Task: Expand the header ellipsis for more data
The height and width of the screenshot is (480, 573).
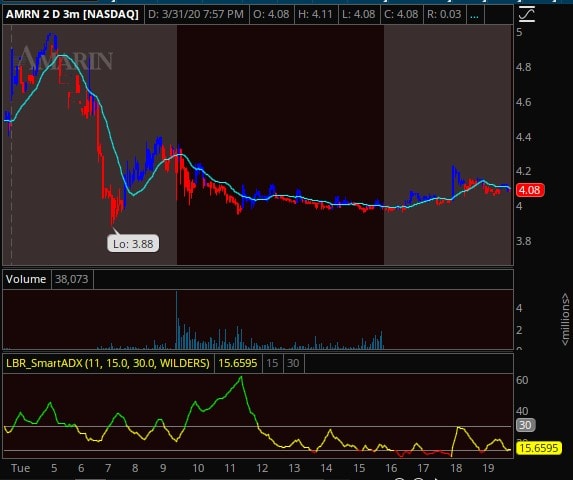Action: [474, 15]
